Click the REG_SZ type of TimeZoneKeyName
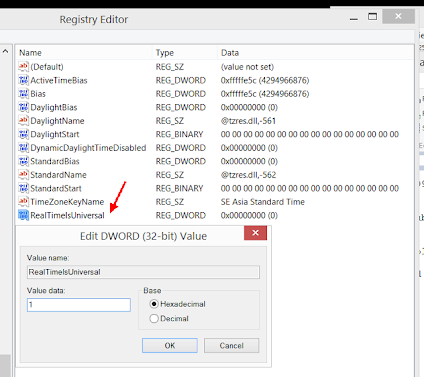 170,202
